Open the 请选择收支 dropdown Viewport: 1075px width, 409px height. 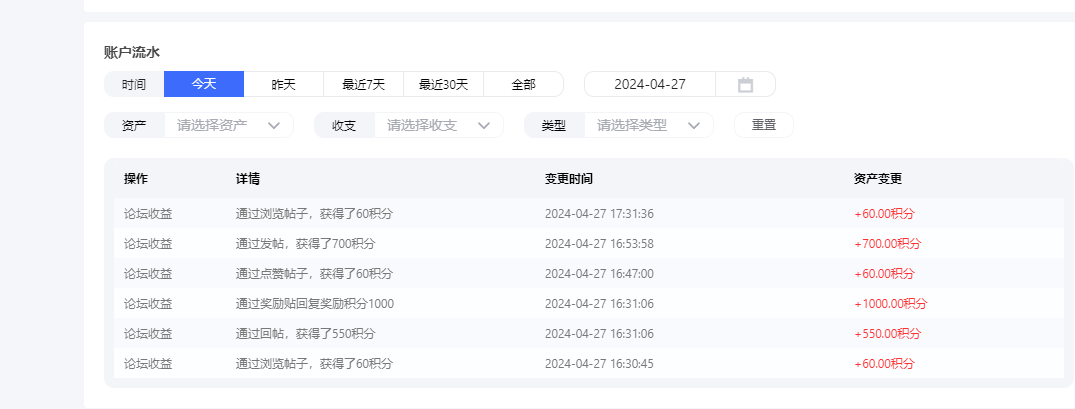tap(439, 125)
